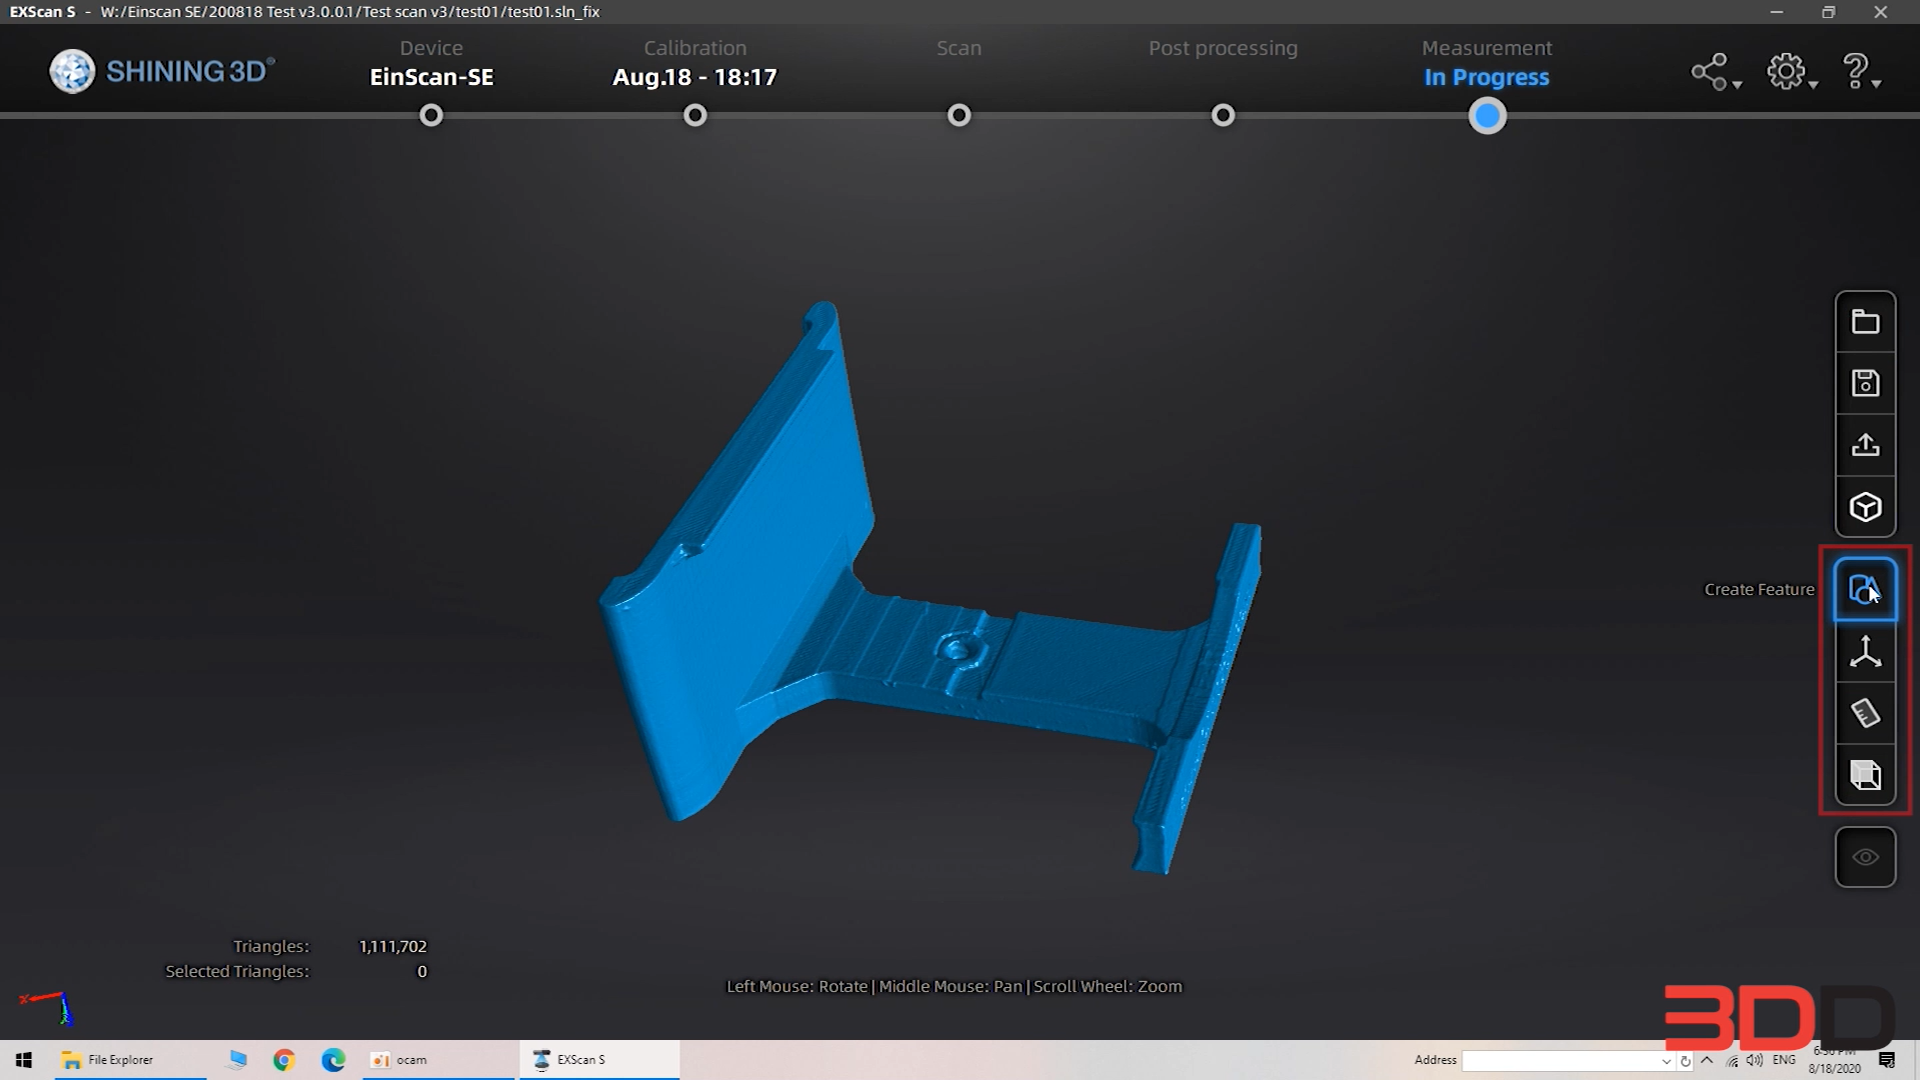
Task: Save the project using the disk icon
Action: click(x=1865, y=384)
